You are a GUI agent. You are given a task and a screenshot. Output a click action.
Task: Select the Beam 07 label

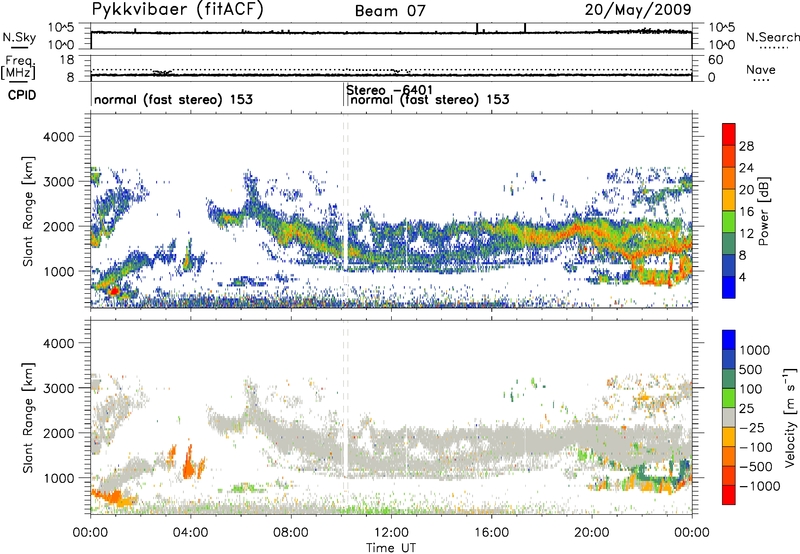[390, 11]
